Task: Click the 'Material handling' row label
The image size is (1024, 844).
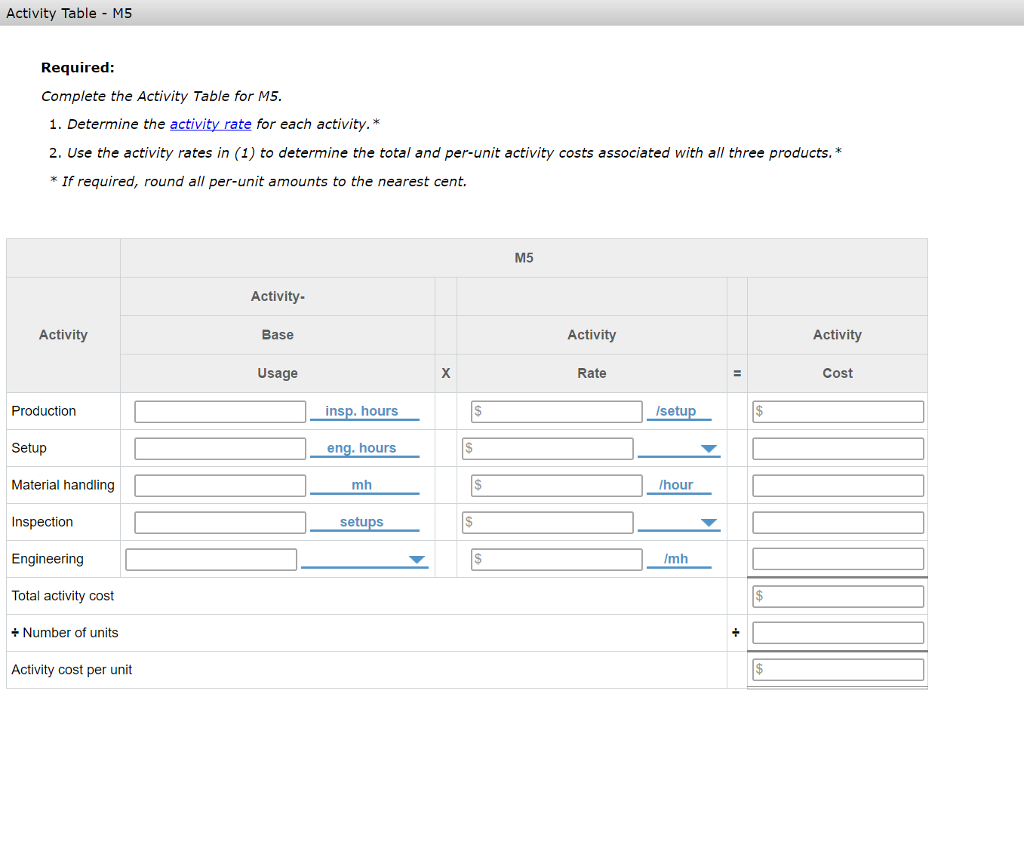Action: [x=63, y=485]
